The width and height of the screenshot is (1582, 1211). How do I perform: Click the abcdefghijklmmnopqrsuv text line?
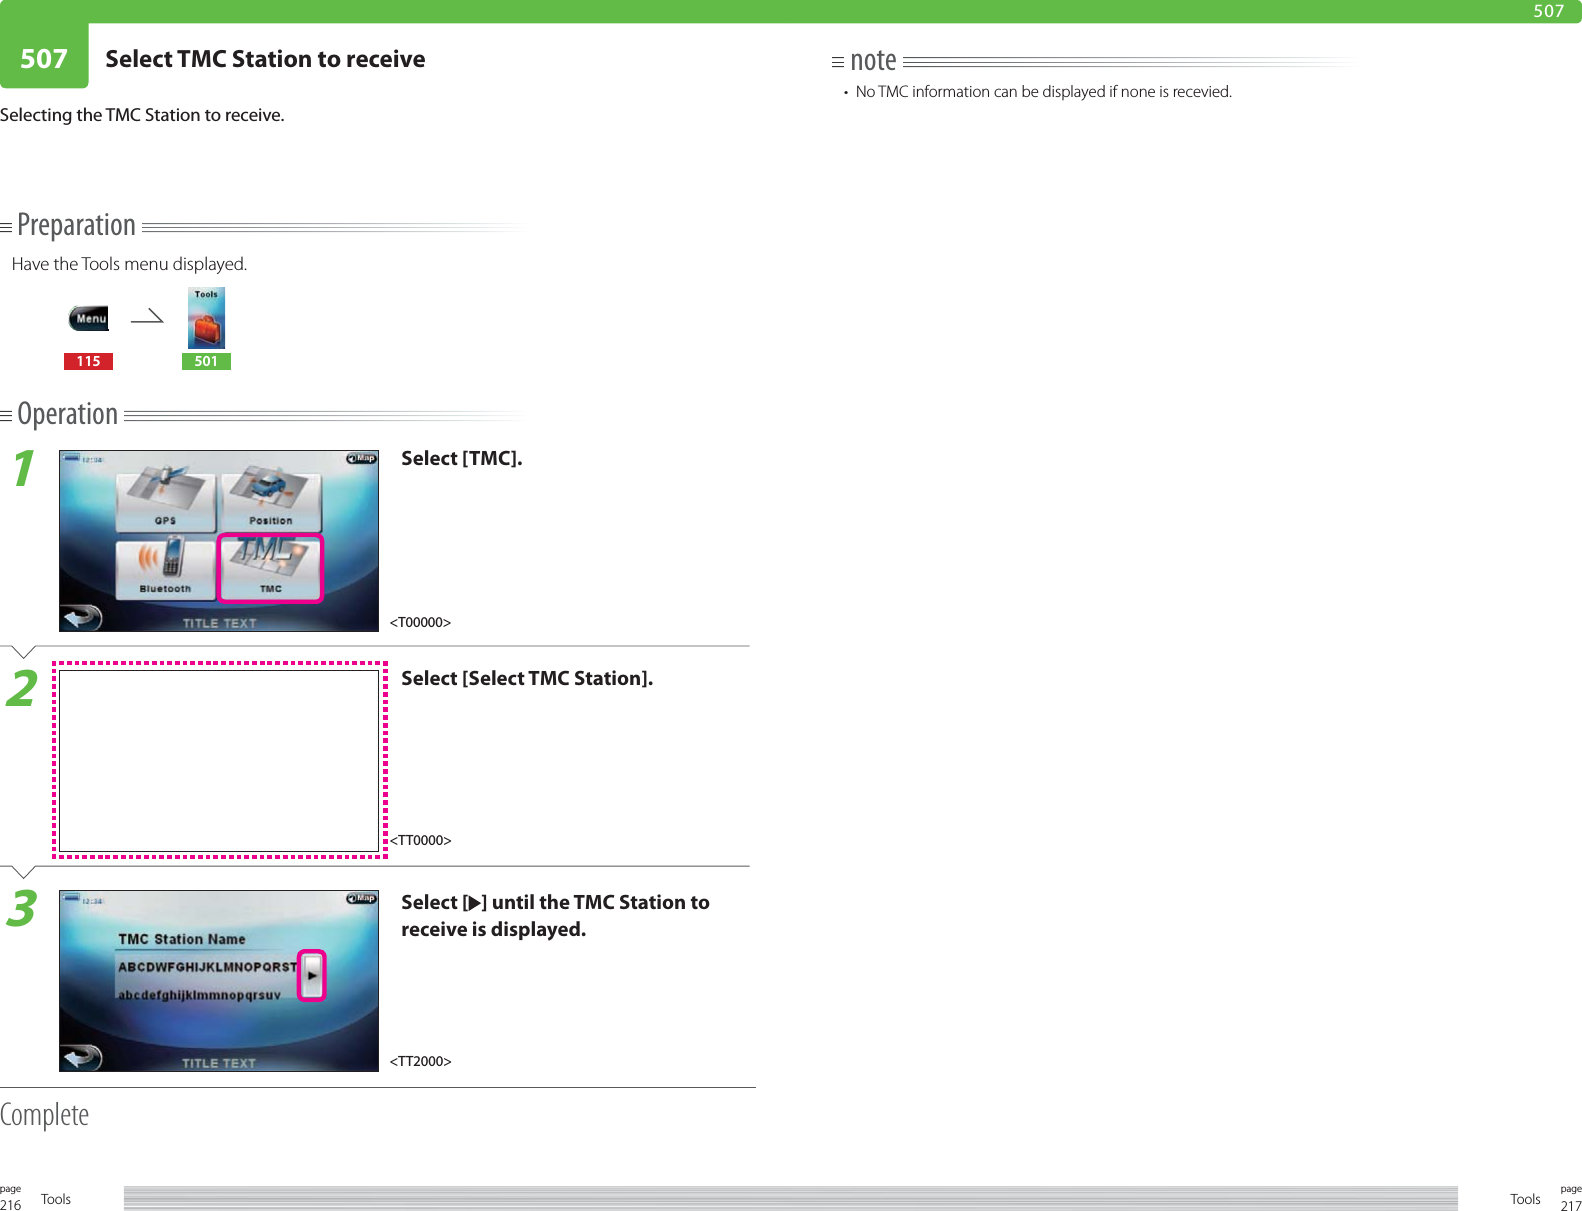pos(199,995)
